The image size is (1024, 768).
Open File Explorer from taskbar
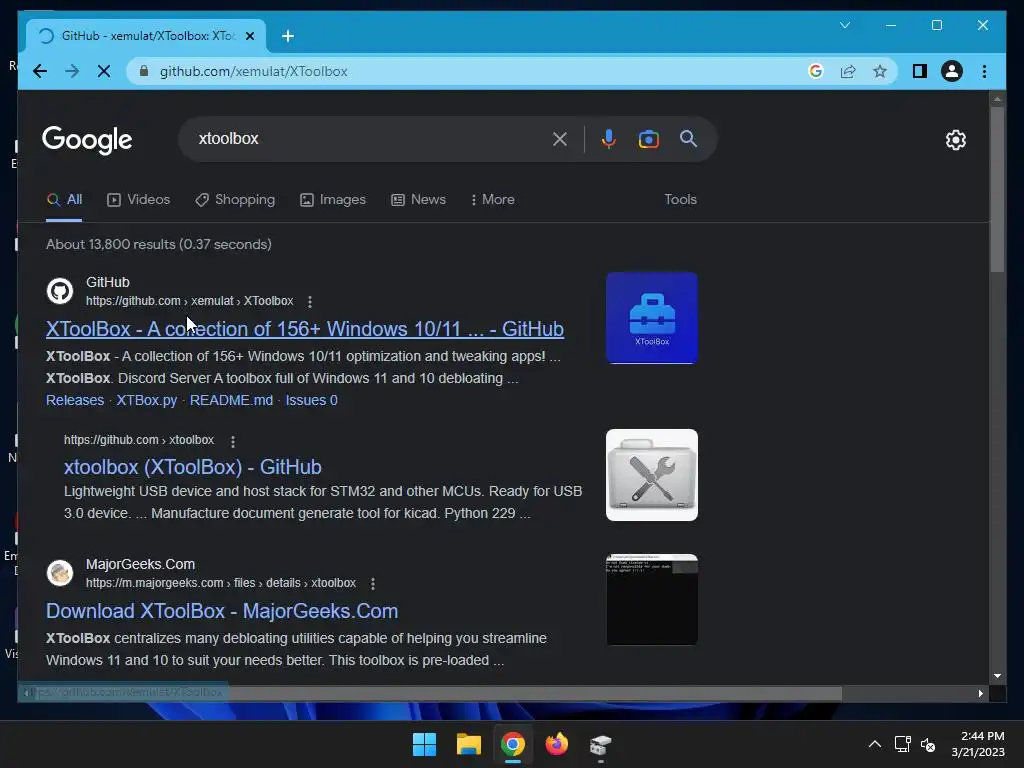[468, 744]
